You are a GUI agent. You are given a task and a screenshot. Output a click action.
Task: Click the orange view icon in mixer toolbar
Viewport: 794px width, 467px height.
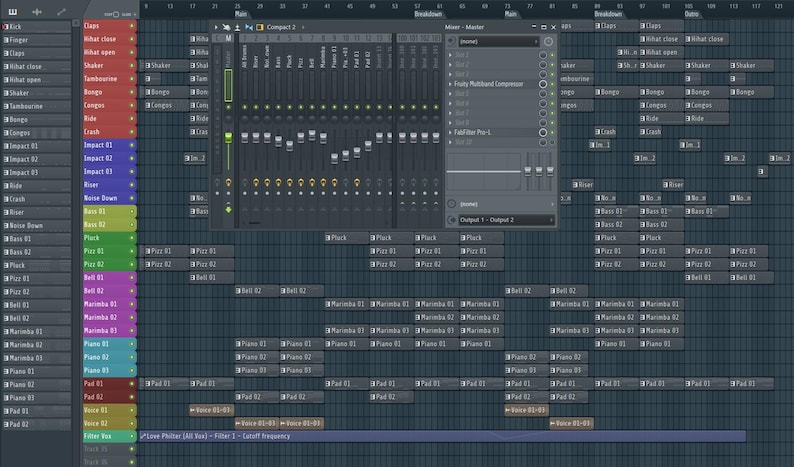point(260,27)
